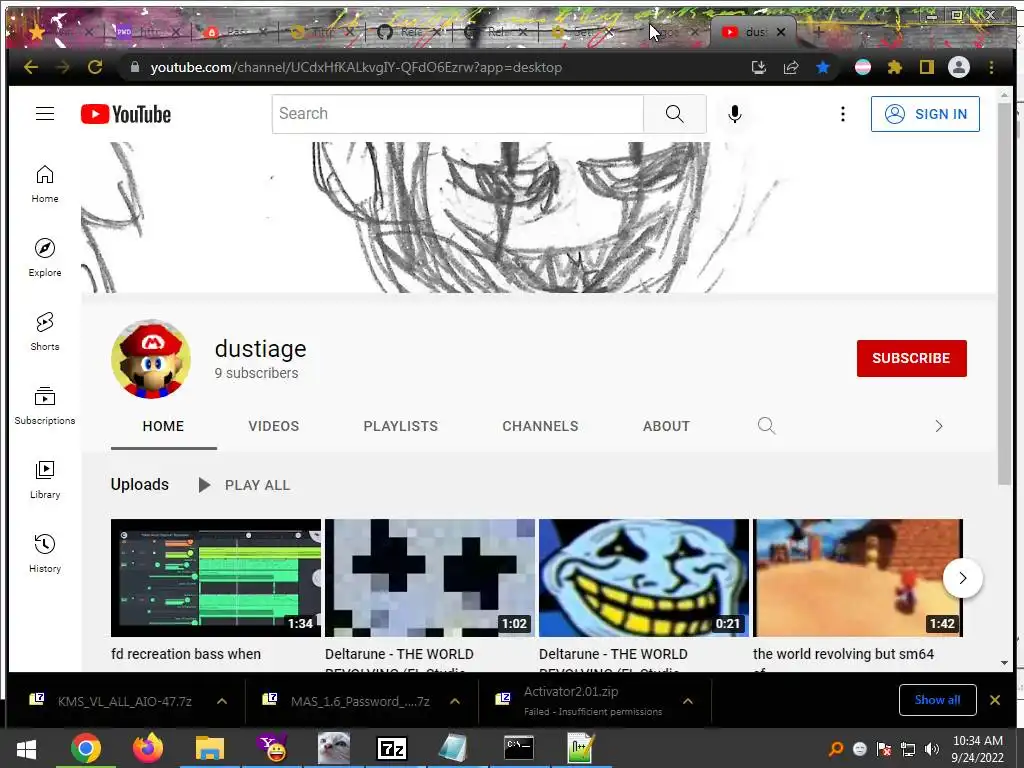This screenshot has height=768, width=1024.
Task: Open Subscriptions in the sidebar
Action: 44,406
